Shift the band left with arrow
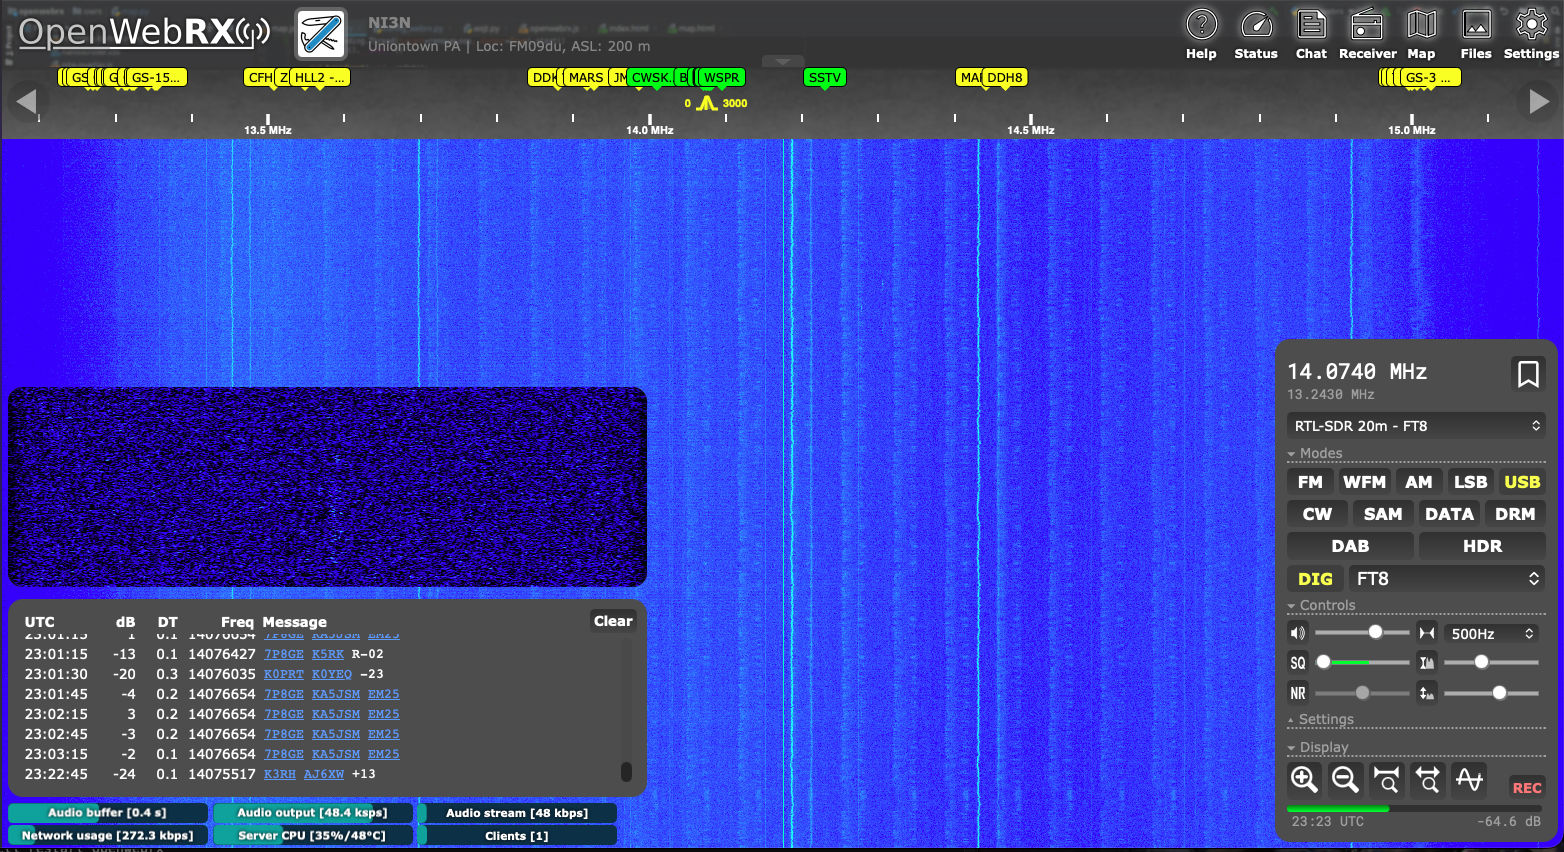Screen dimensions: 1564x852 pyautogui.click(x=27, y=101)
